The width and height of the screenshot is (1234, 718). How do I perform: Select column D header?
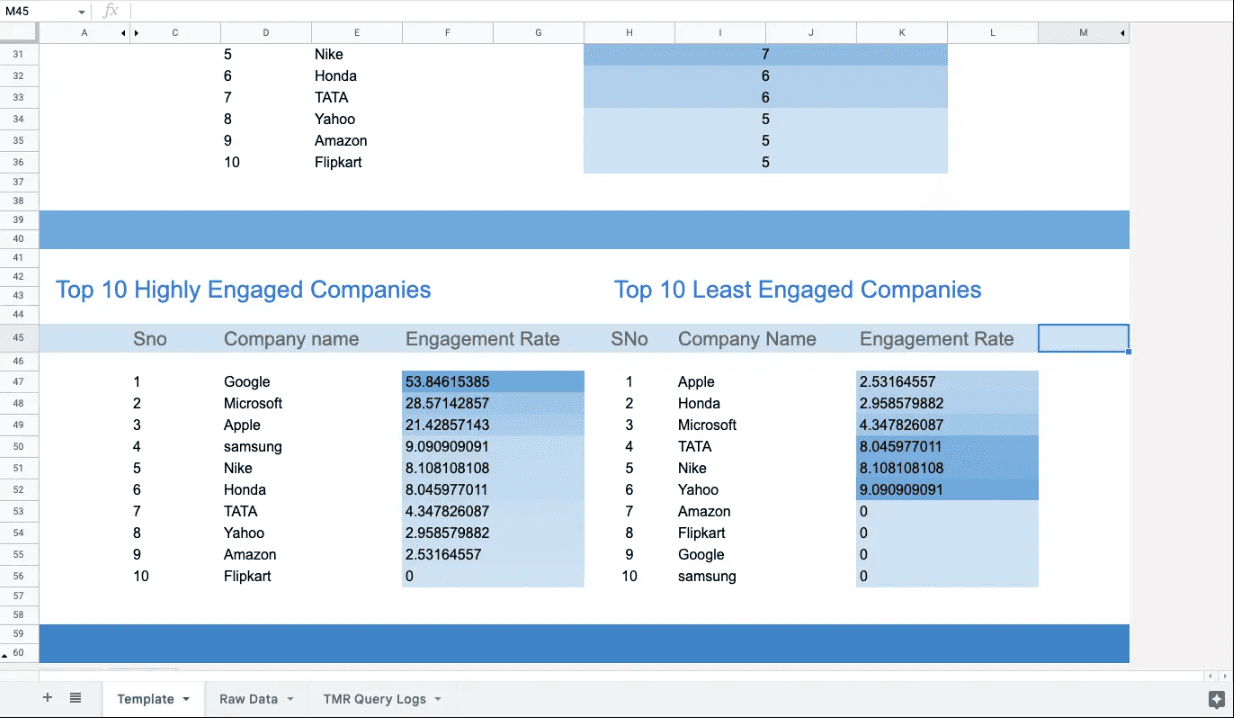(x=266, y=33)
